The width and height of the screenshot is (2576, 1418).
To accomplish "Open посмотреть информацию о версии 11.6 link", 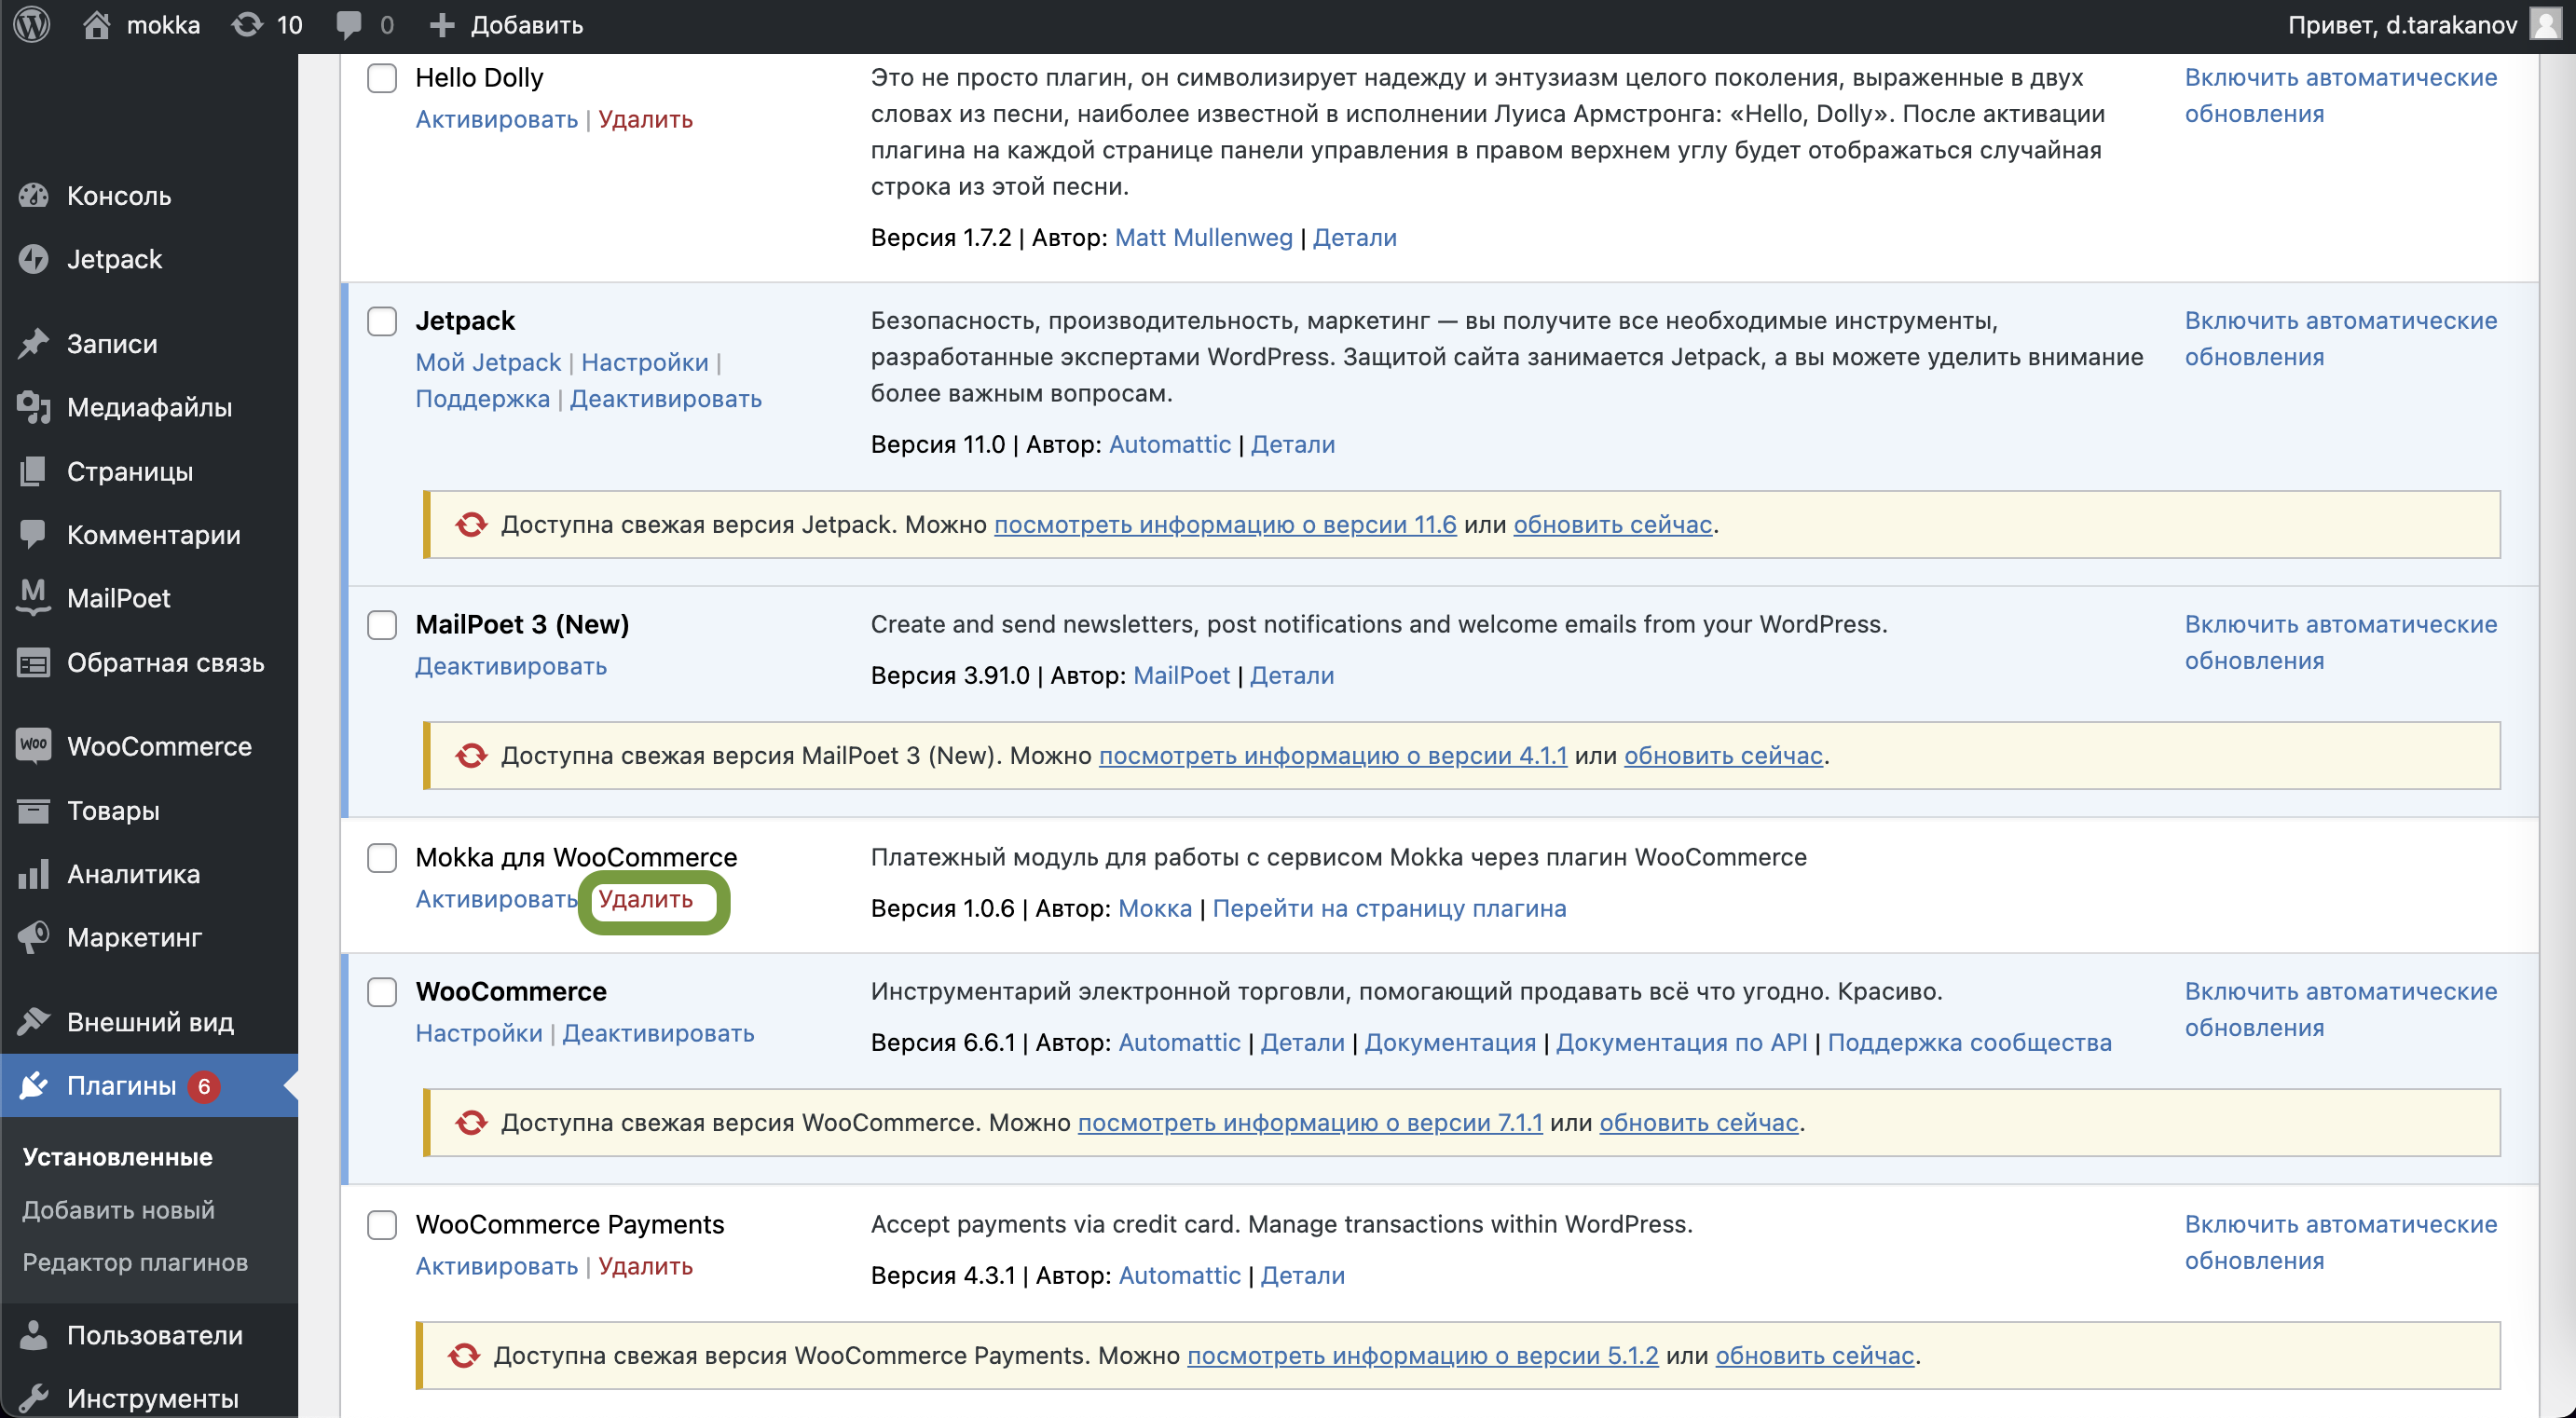I will tap(1225, 525).
